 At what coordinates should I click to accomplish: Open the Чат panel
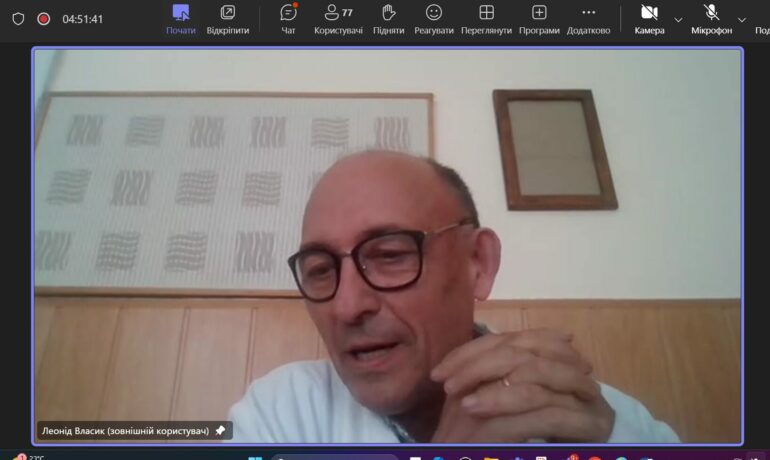[x=288, y=18]
